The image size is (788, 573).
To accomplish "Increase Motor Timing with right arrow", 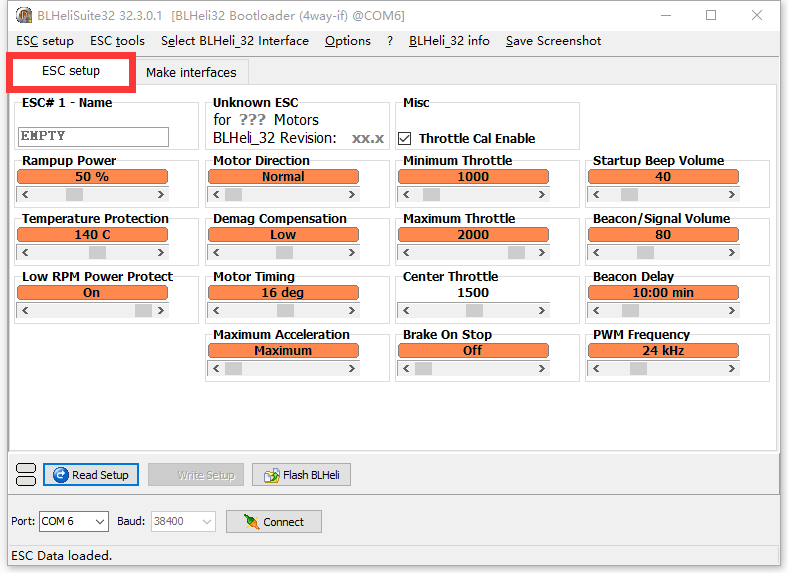I will tap(352, 311).
